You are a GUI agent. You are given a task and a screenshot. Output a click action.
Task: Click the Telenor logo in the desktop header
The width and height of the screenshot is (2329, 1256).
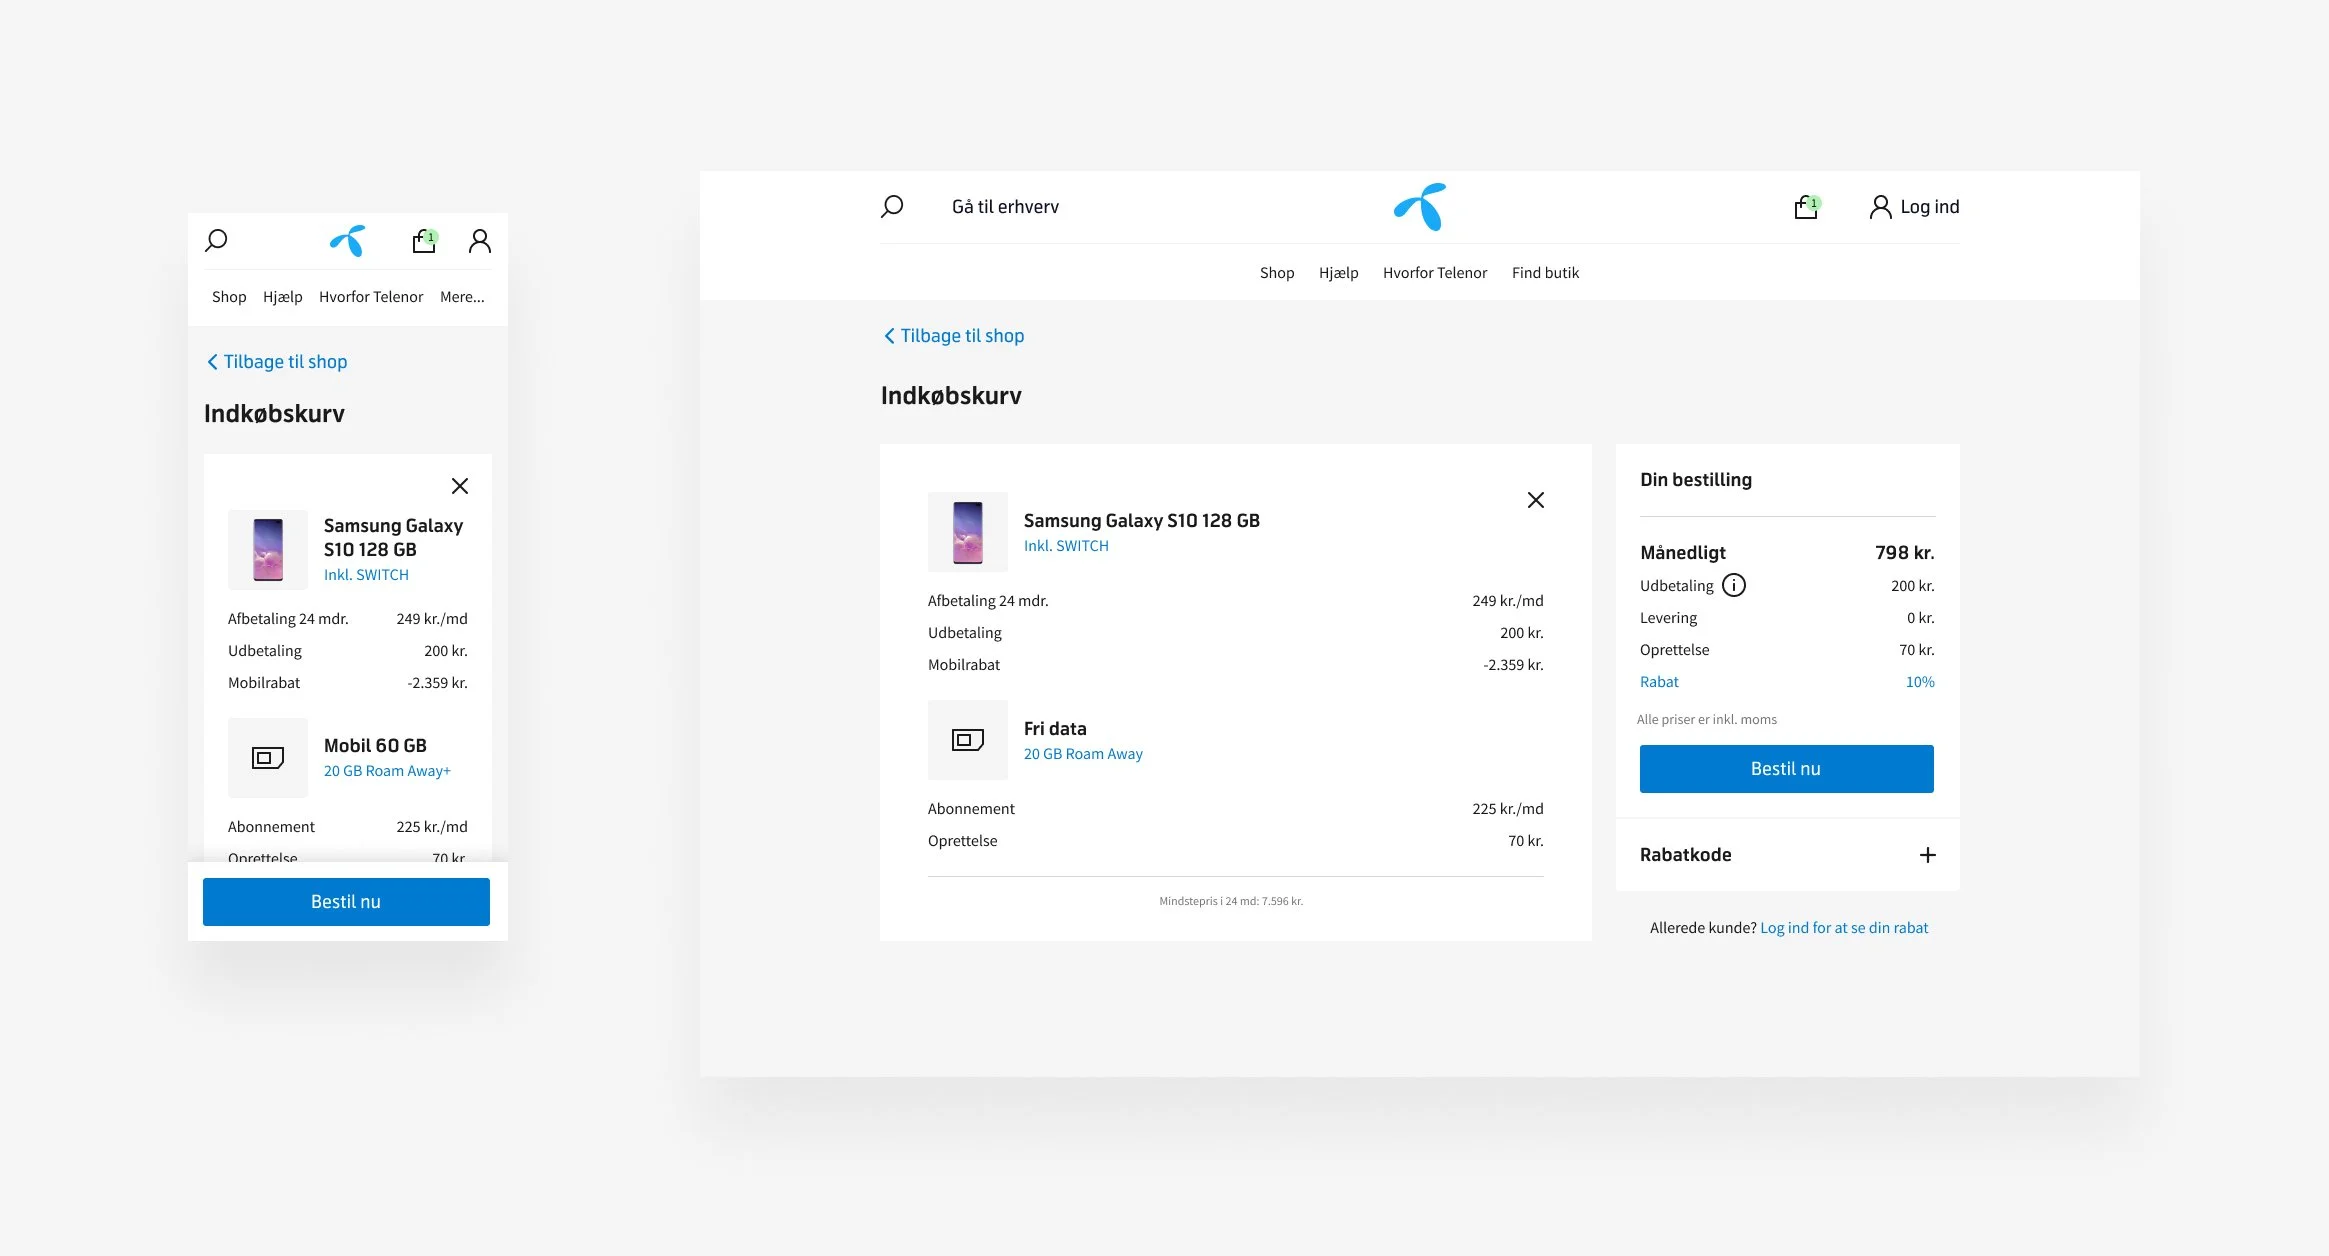point(1420,207)
